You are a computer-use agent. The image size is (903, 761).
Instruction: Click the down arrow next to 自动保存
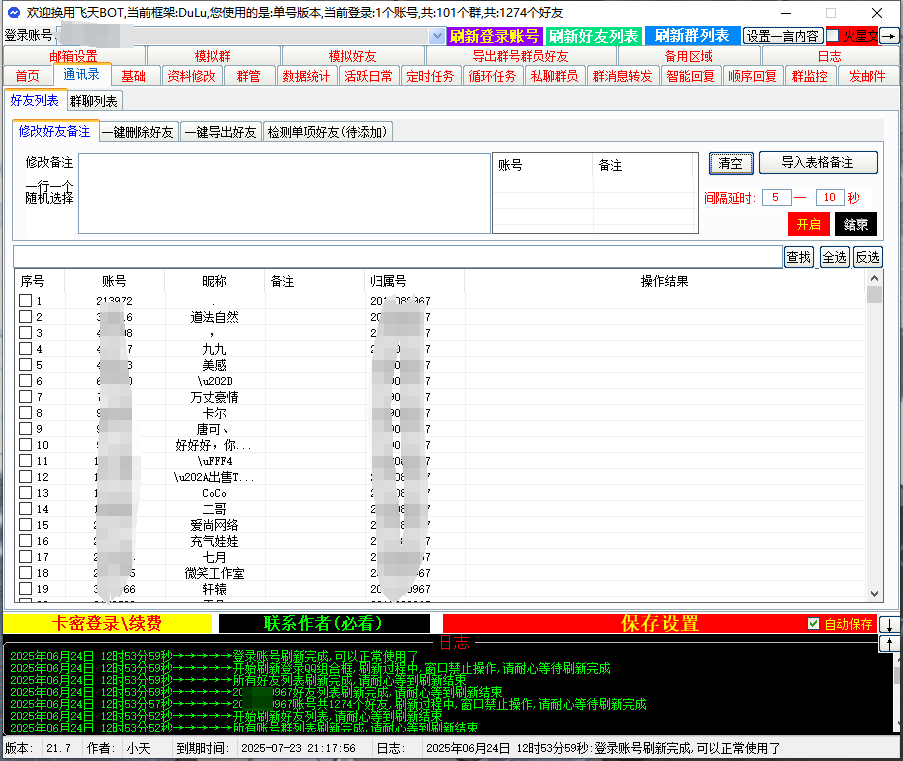tap(889, 624)
